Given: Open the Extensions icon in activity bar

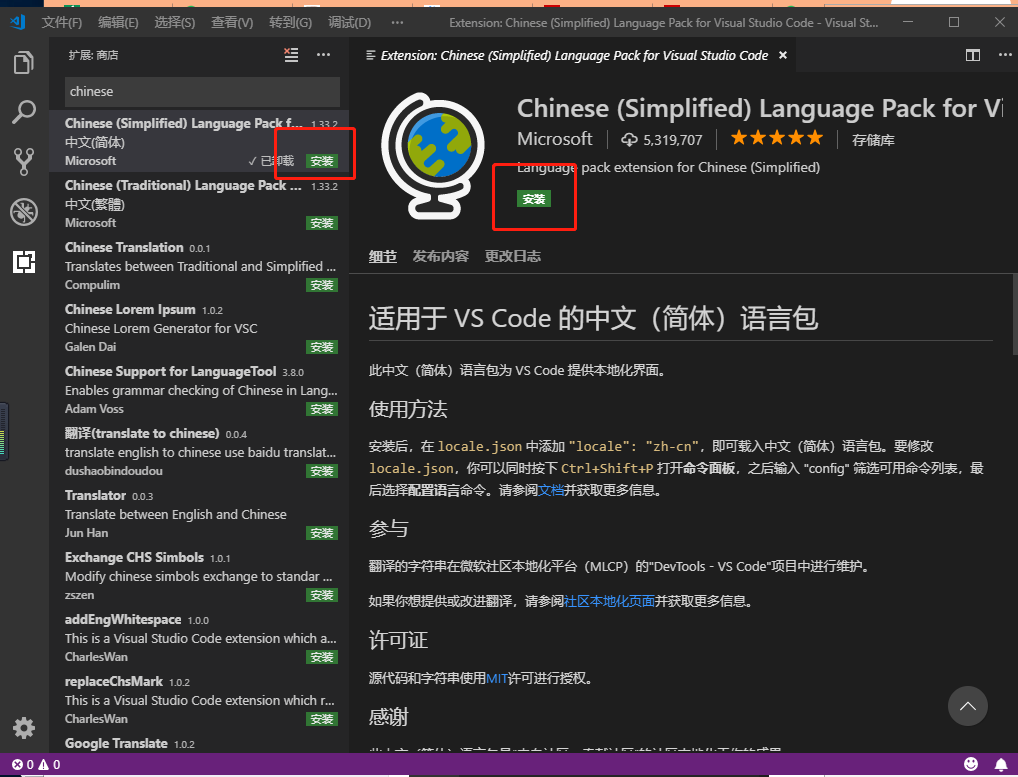Looking at the screenshot, I should point(23,262).
